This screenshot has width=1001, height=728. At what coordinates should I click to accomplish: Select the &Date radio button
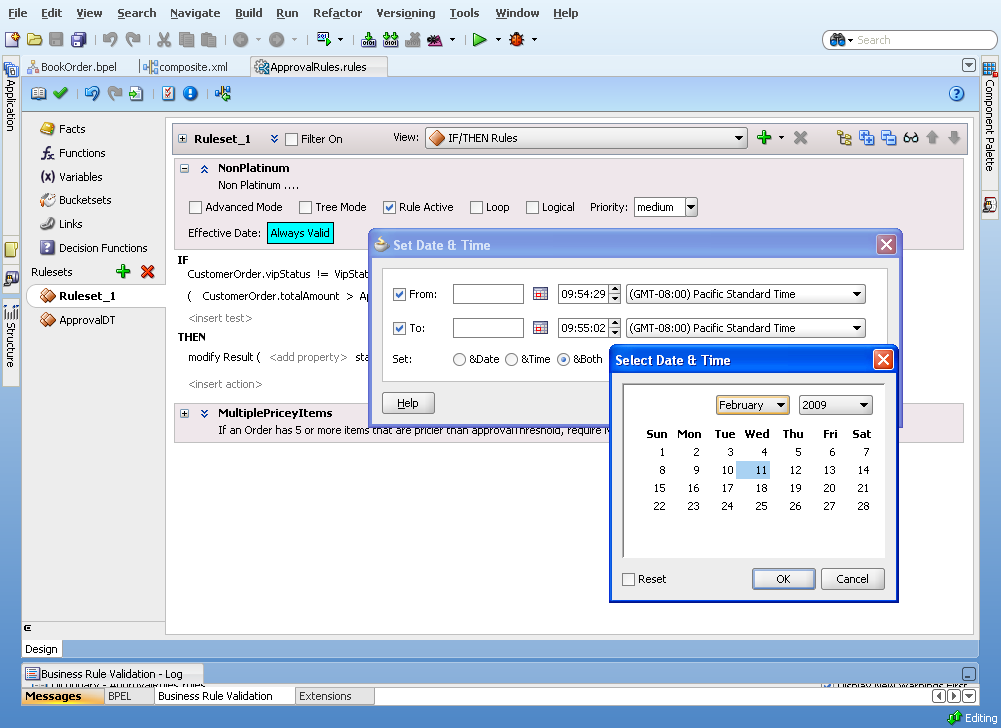(459, 360)
